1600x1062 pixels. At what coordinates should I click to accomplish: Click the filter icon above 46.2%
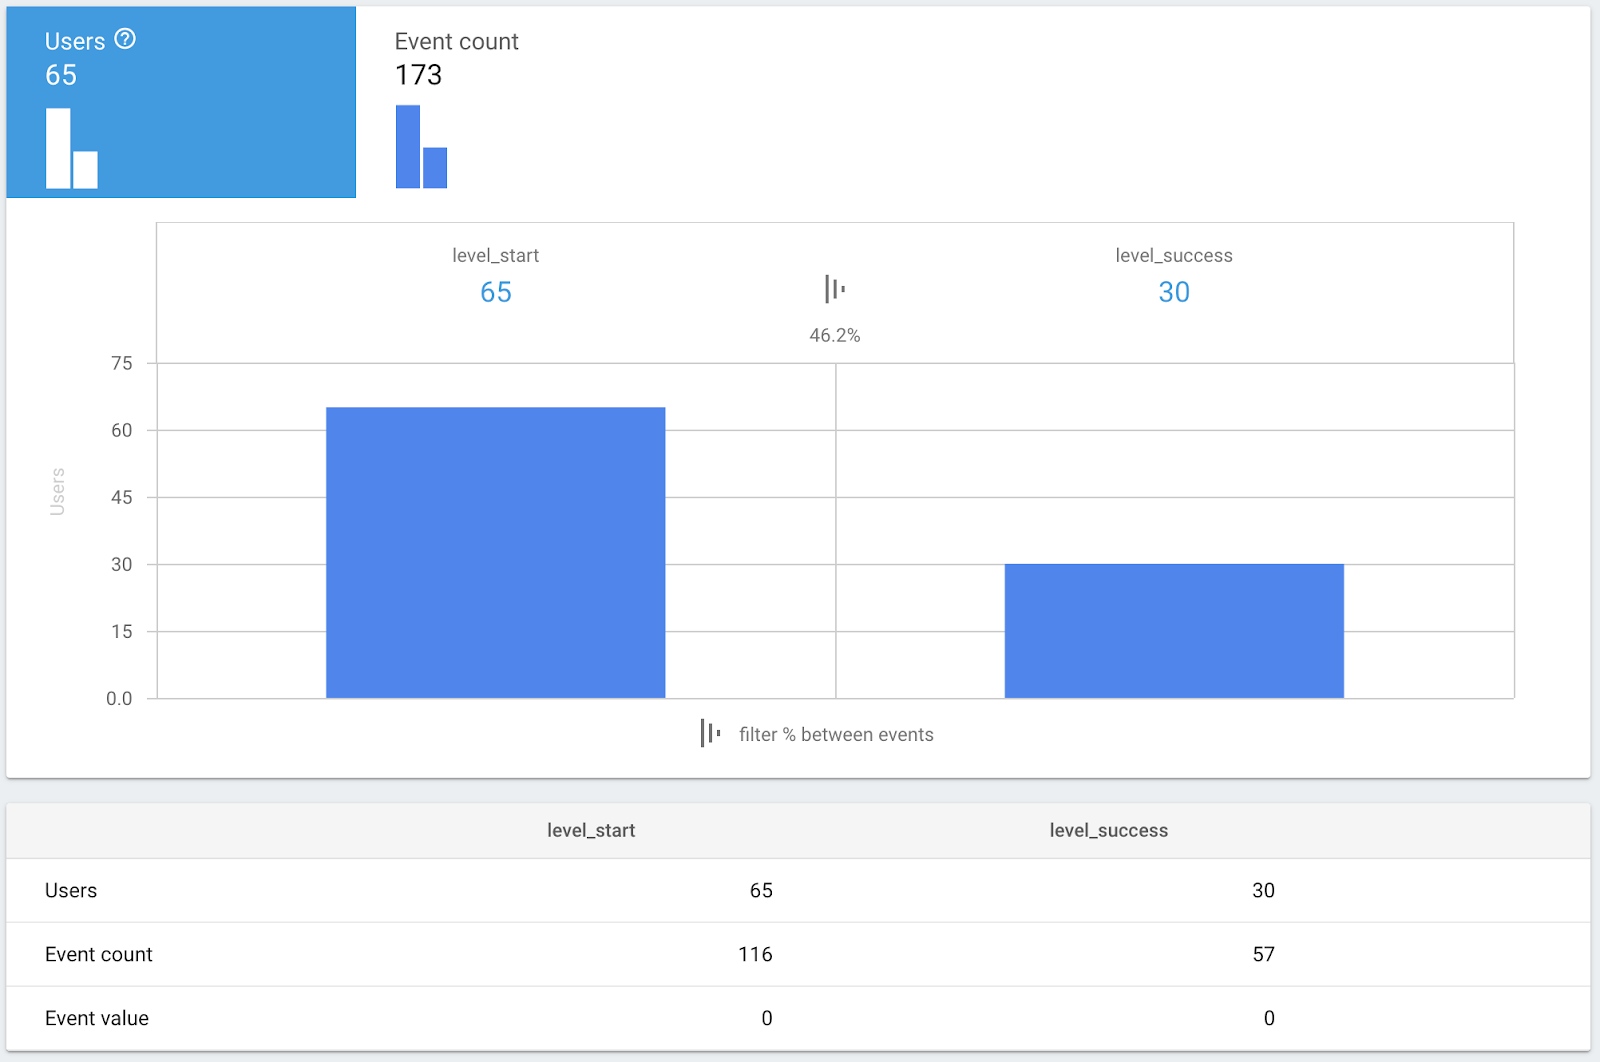pyautogui.click(x=835, y=289)
